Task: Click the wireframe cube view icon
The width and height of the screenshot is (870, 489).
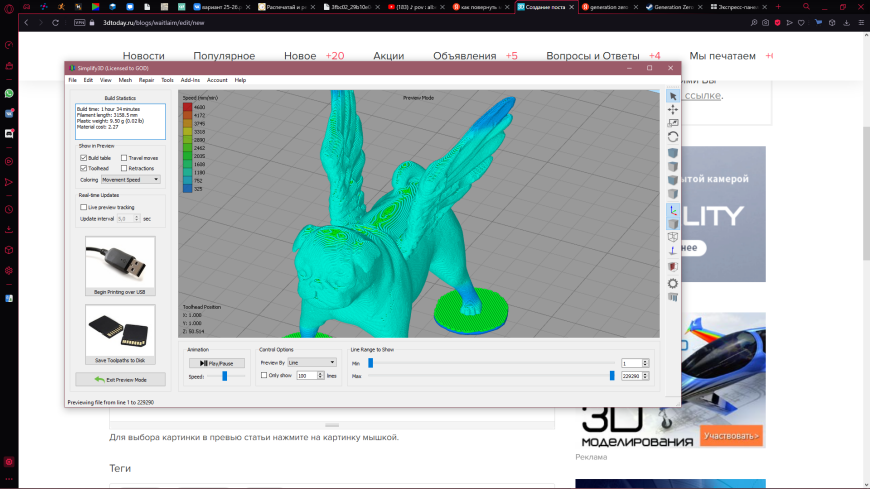Action: tap(672, 237)
